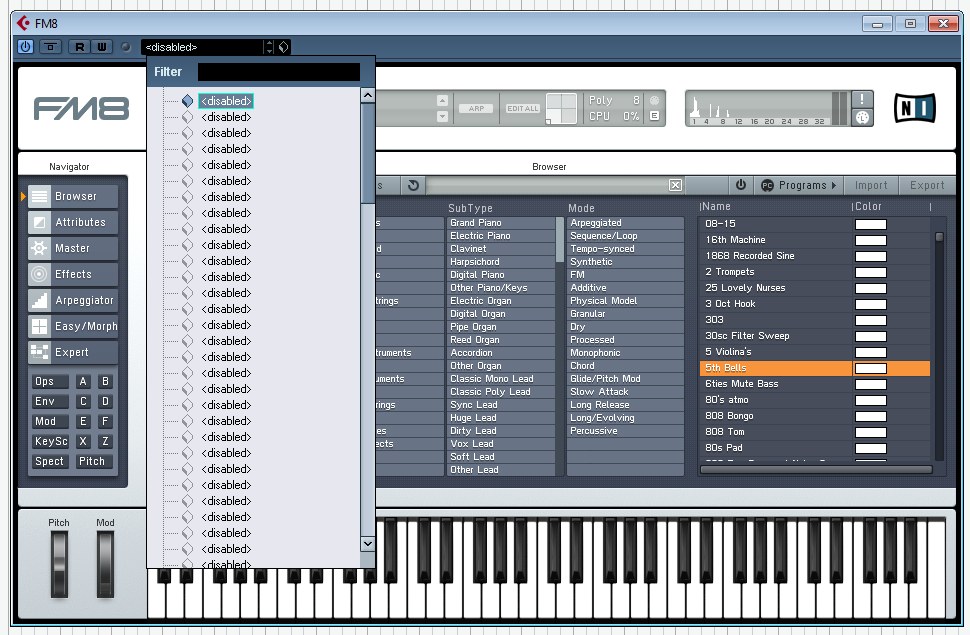Click the MIDI activity round indicator icon
The image size is (970, 635).
(655, 100)
